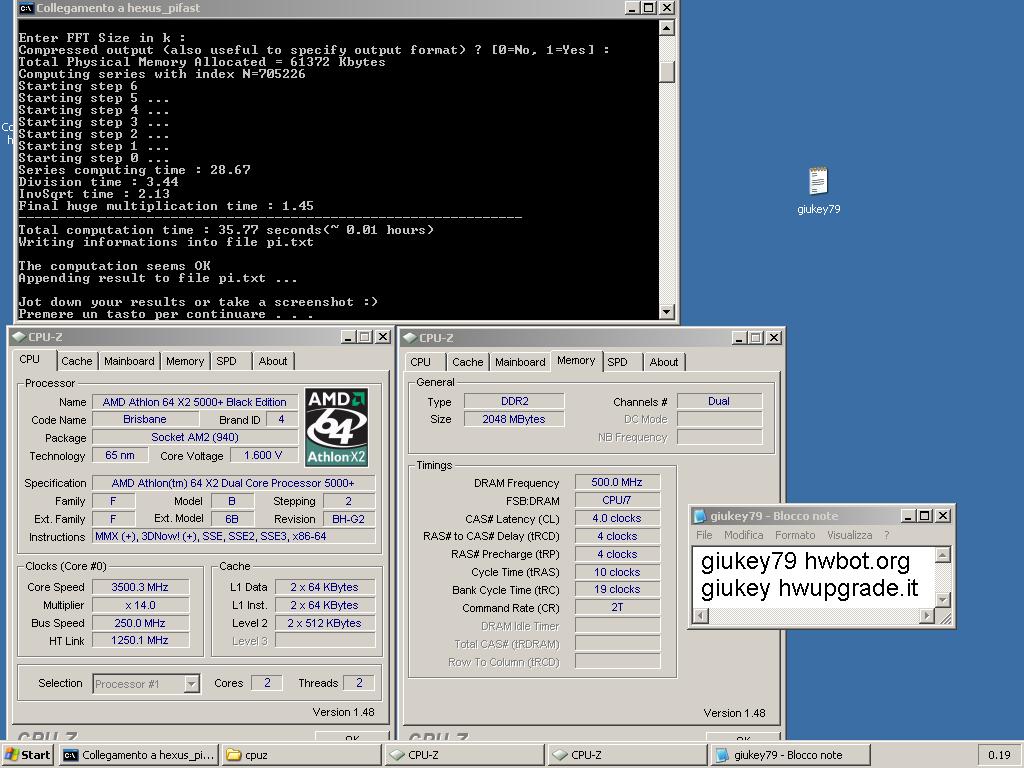This screenshot has height=768, width=1024.
Task: Click Notepad vertical scroll down arrow
Action: click(x=942, y=600)
